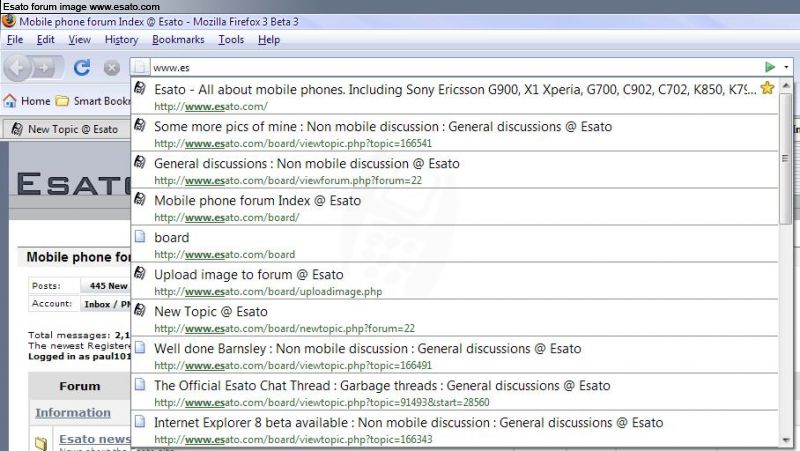Select 'General discussions : Non mobile discussion' suggestion
The image size is (800, 451).
click(455, 170)
